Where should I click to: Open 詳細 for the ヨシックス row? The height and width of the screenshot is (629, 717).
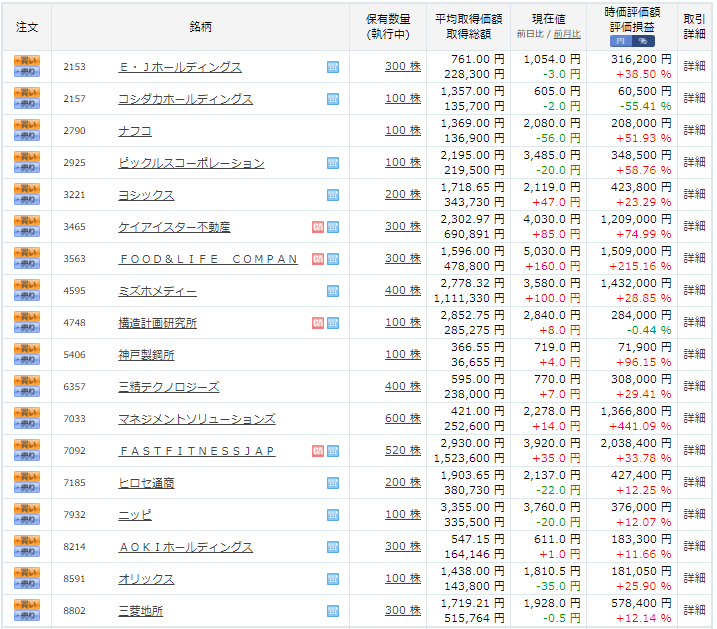pos(694,194)
